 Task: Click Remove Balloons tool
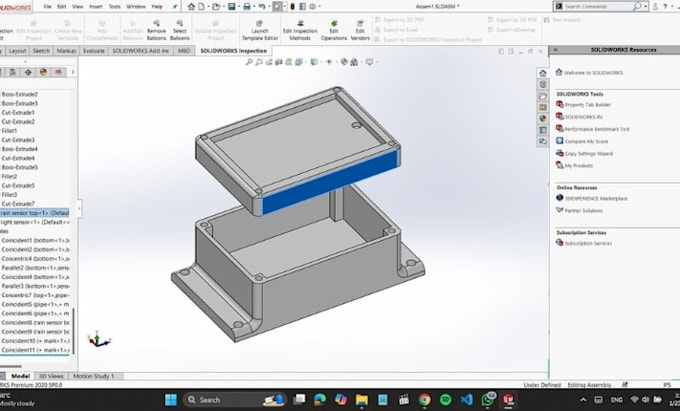[156, 30]
